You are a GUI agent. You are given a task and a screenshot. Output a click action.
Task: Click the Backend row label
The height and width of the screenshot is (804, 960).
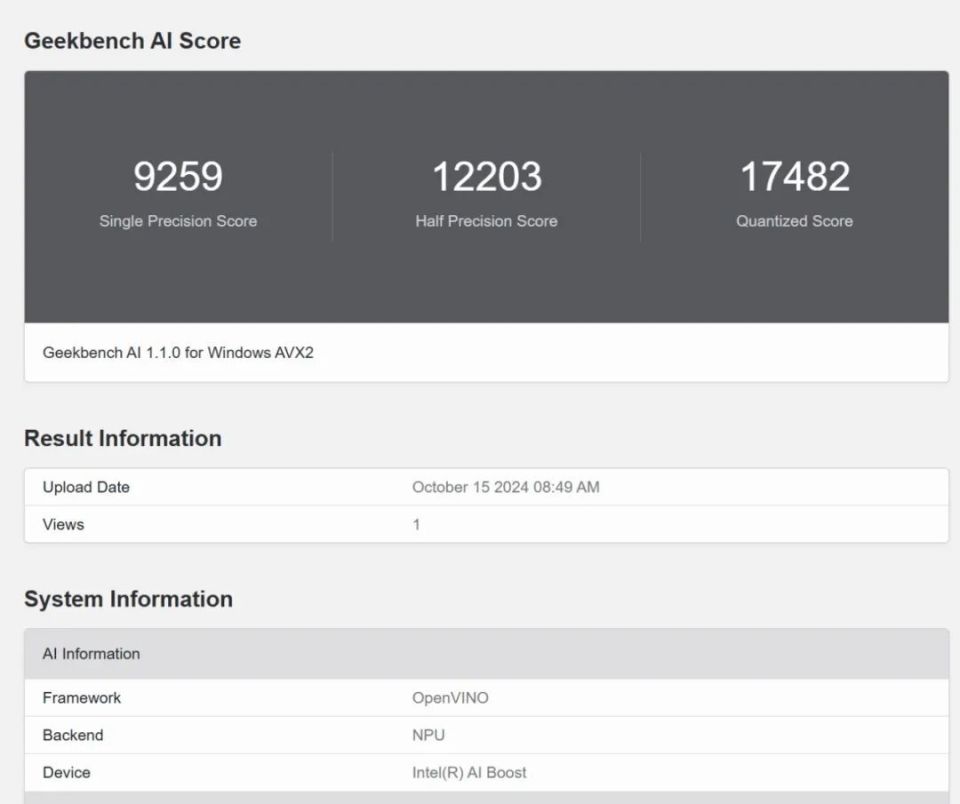[x=73, y=735]
